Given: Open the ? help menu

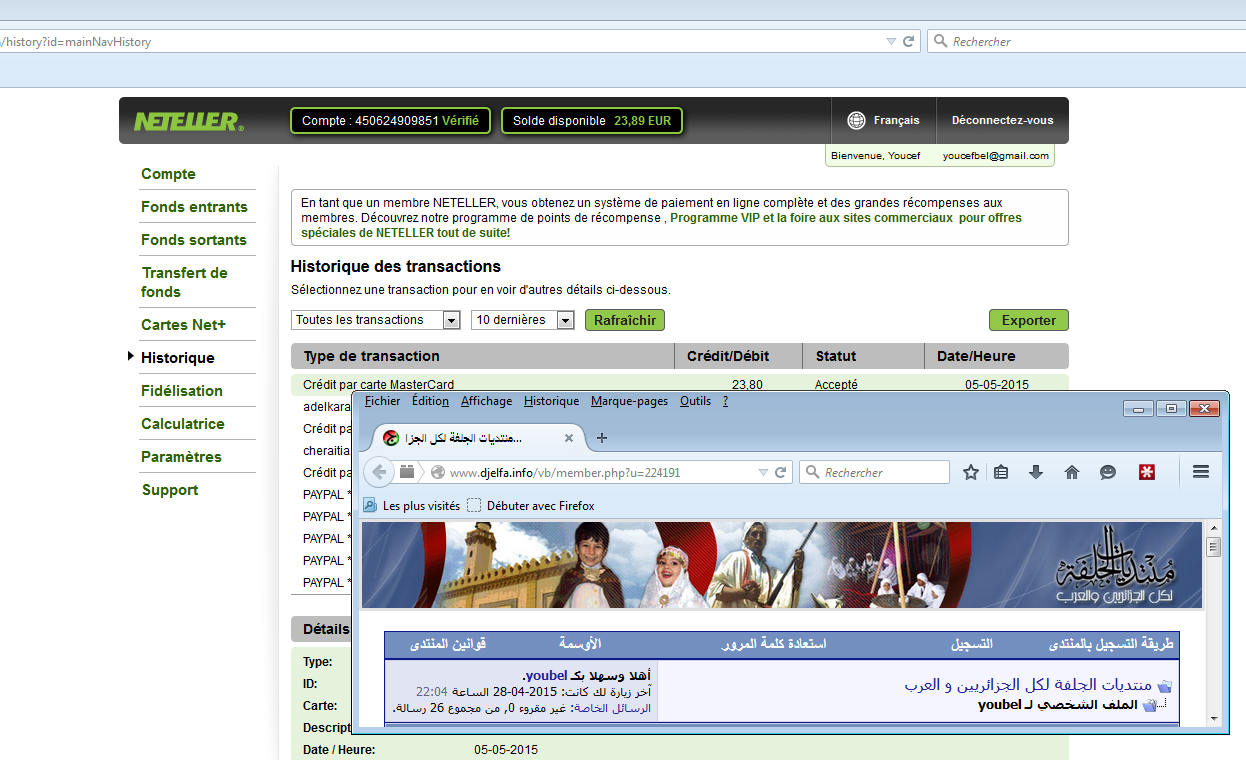Looking at the screenshot, I should tap(725, 401).
